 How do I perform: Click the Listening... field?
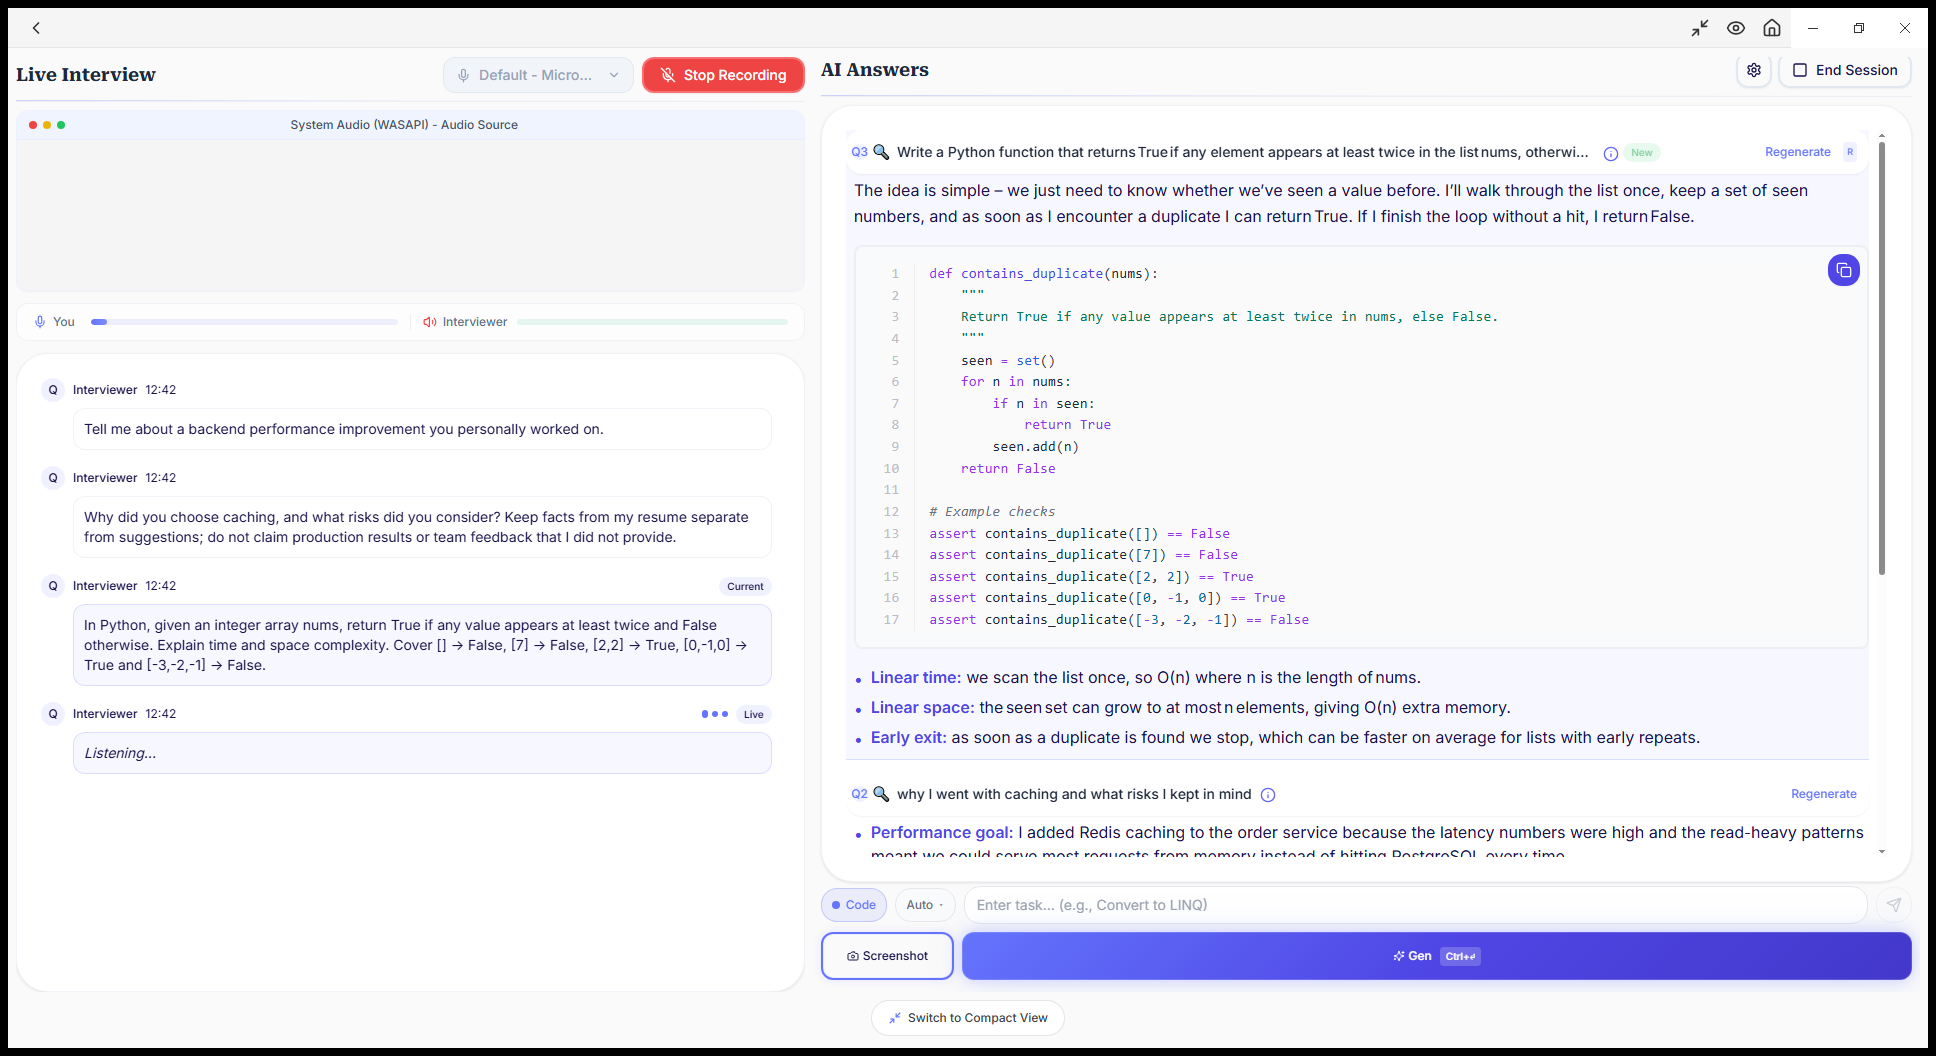tap(422, 753)
